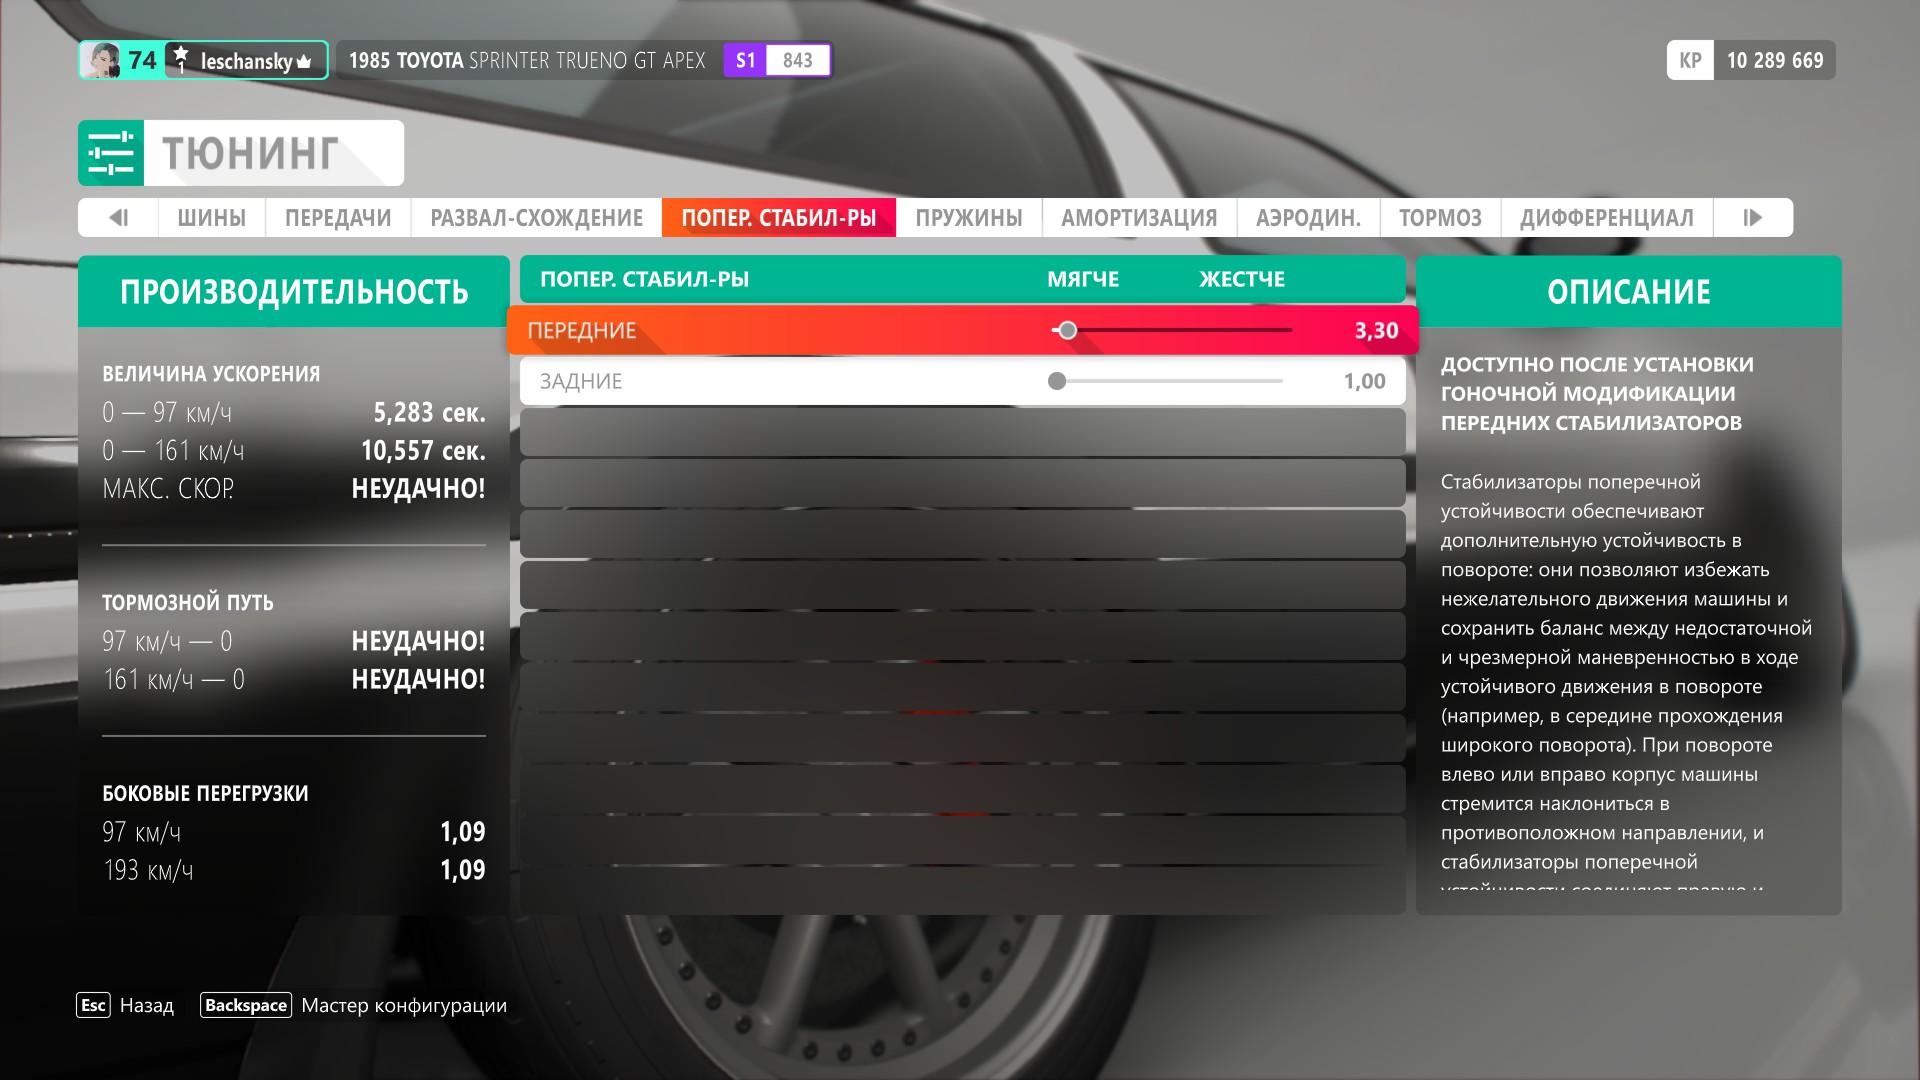Go to the АМОРТИЗАЦИЯ tab
Image resolution: width=1920 pixels, height=1080 pixels.
[x=1139, y=217]
